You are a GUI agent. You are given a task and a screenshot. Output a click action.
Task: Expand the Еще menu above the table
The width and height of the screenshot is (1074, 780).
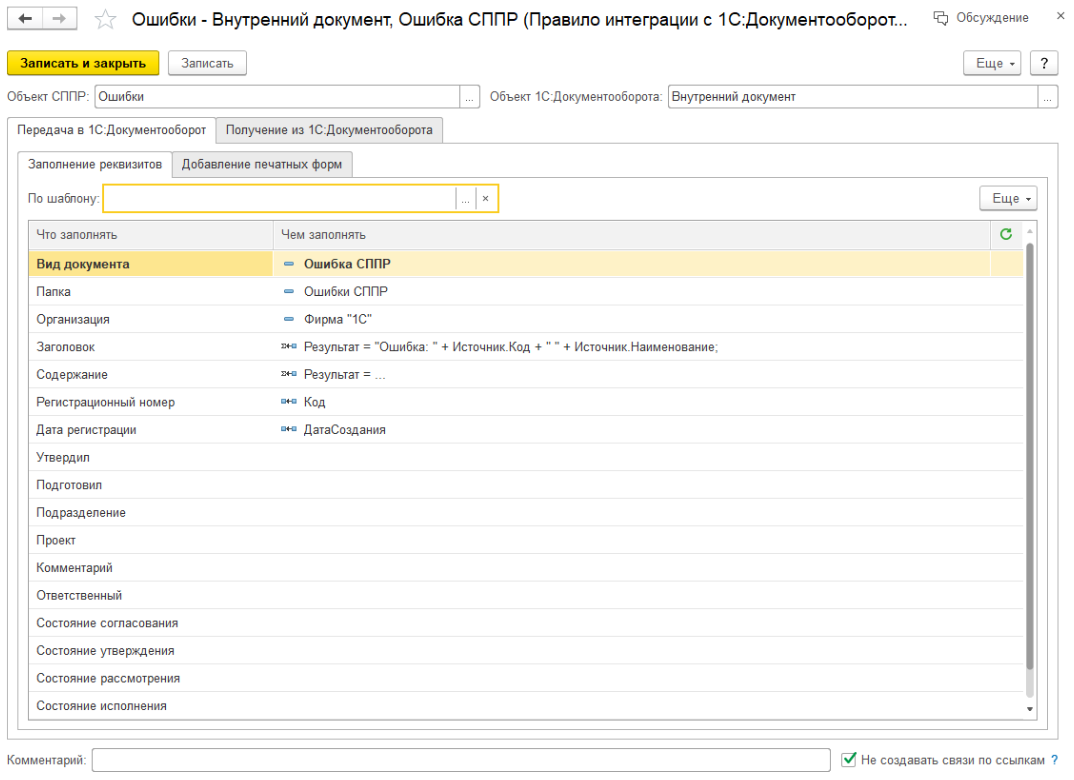coord(1007,199)
